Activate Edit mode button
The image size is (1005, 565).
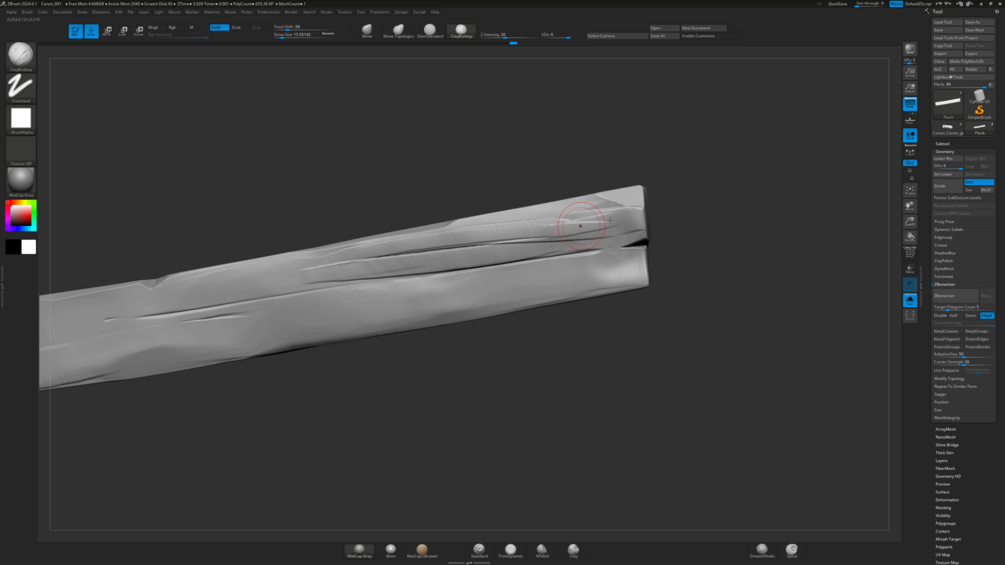(x=76, y=31)
